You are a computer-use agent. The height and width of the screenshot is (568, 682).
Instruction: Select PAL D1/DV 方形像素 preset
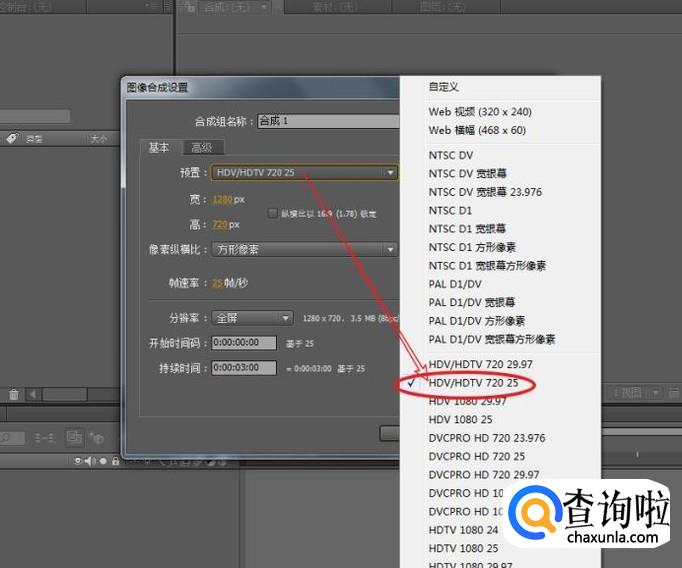477,321
